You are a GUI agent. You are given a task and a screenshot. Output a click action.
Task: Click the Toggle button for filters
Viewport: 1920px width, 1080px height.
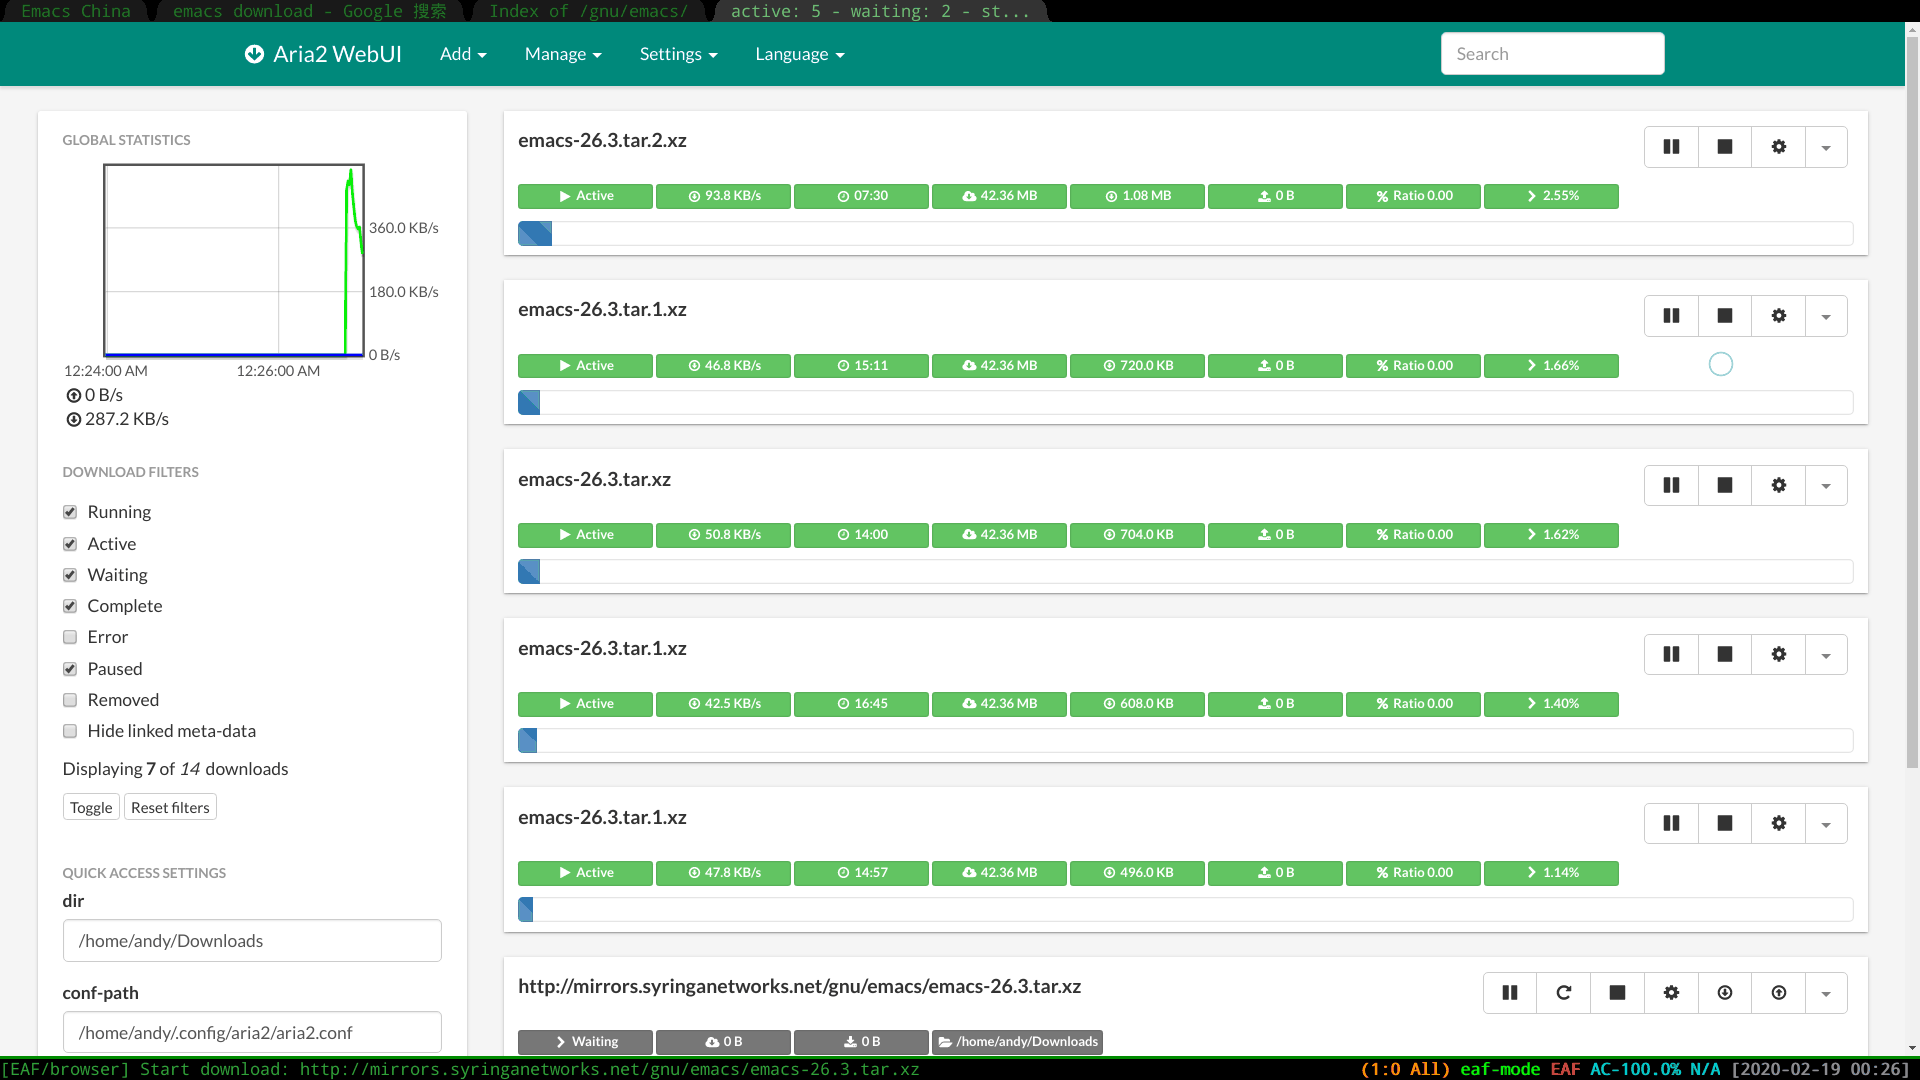[90, 807]
